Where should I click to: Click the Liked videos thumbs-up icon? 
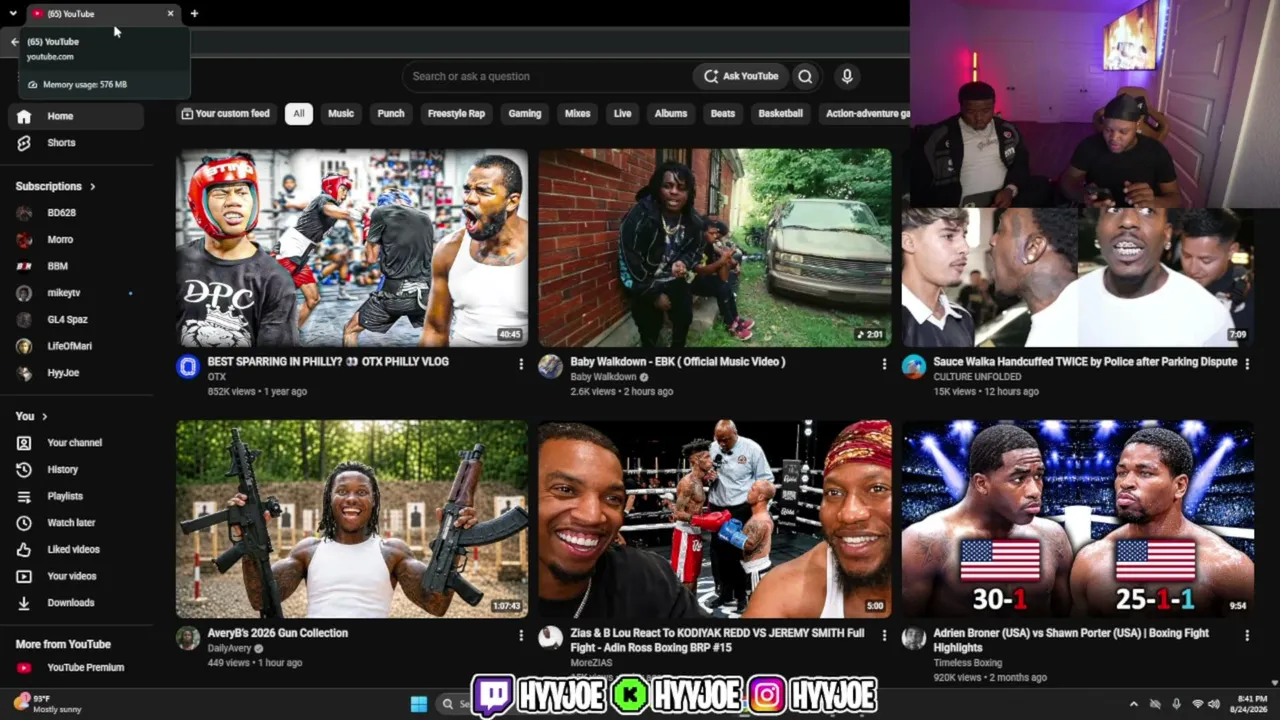[24, 549]
